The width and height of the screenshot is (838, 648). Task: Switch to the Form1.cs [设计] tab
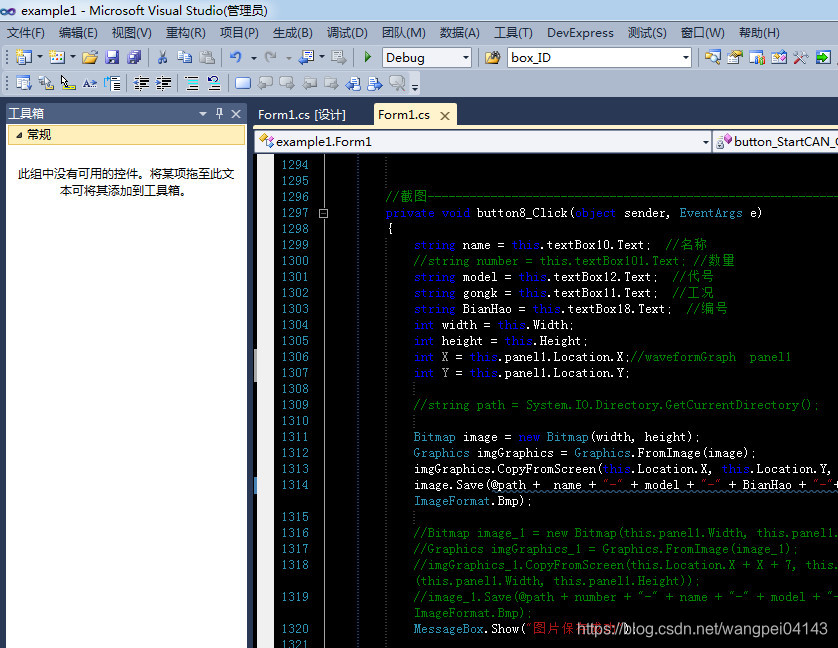[x=301, y=115]
